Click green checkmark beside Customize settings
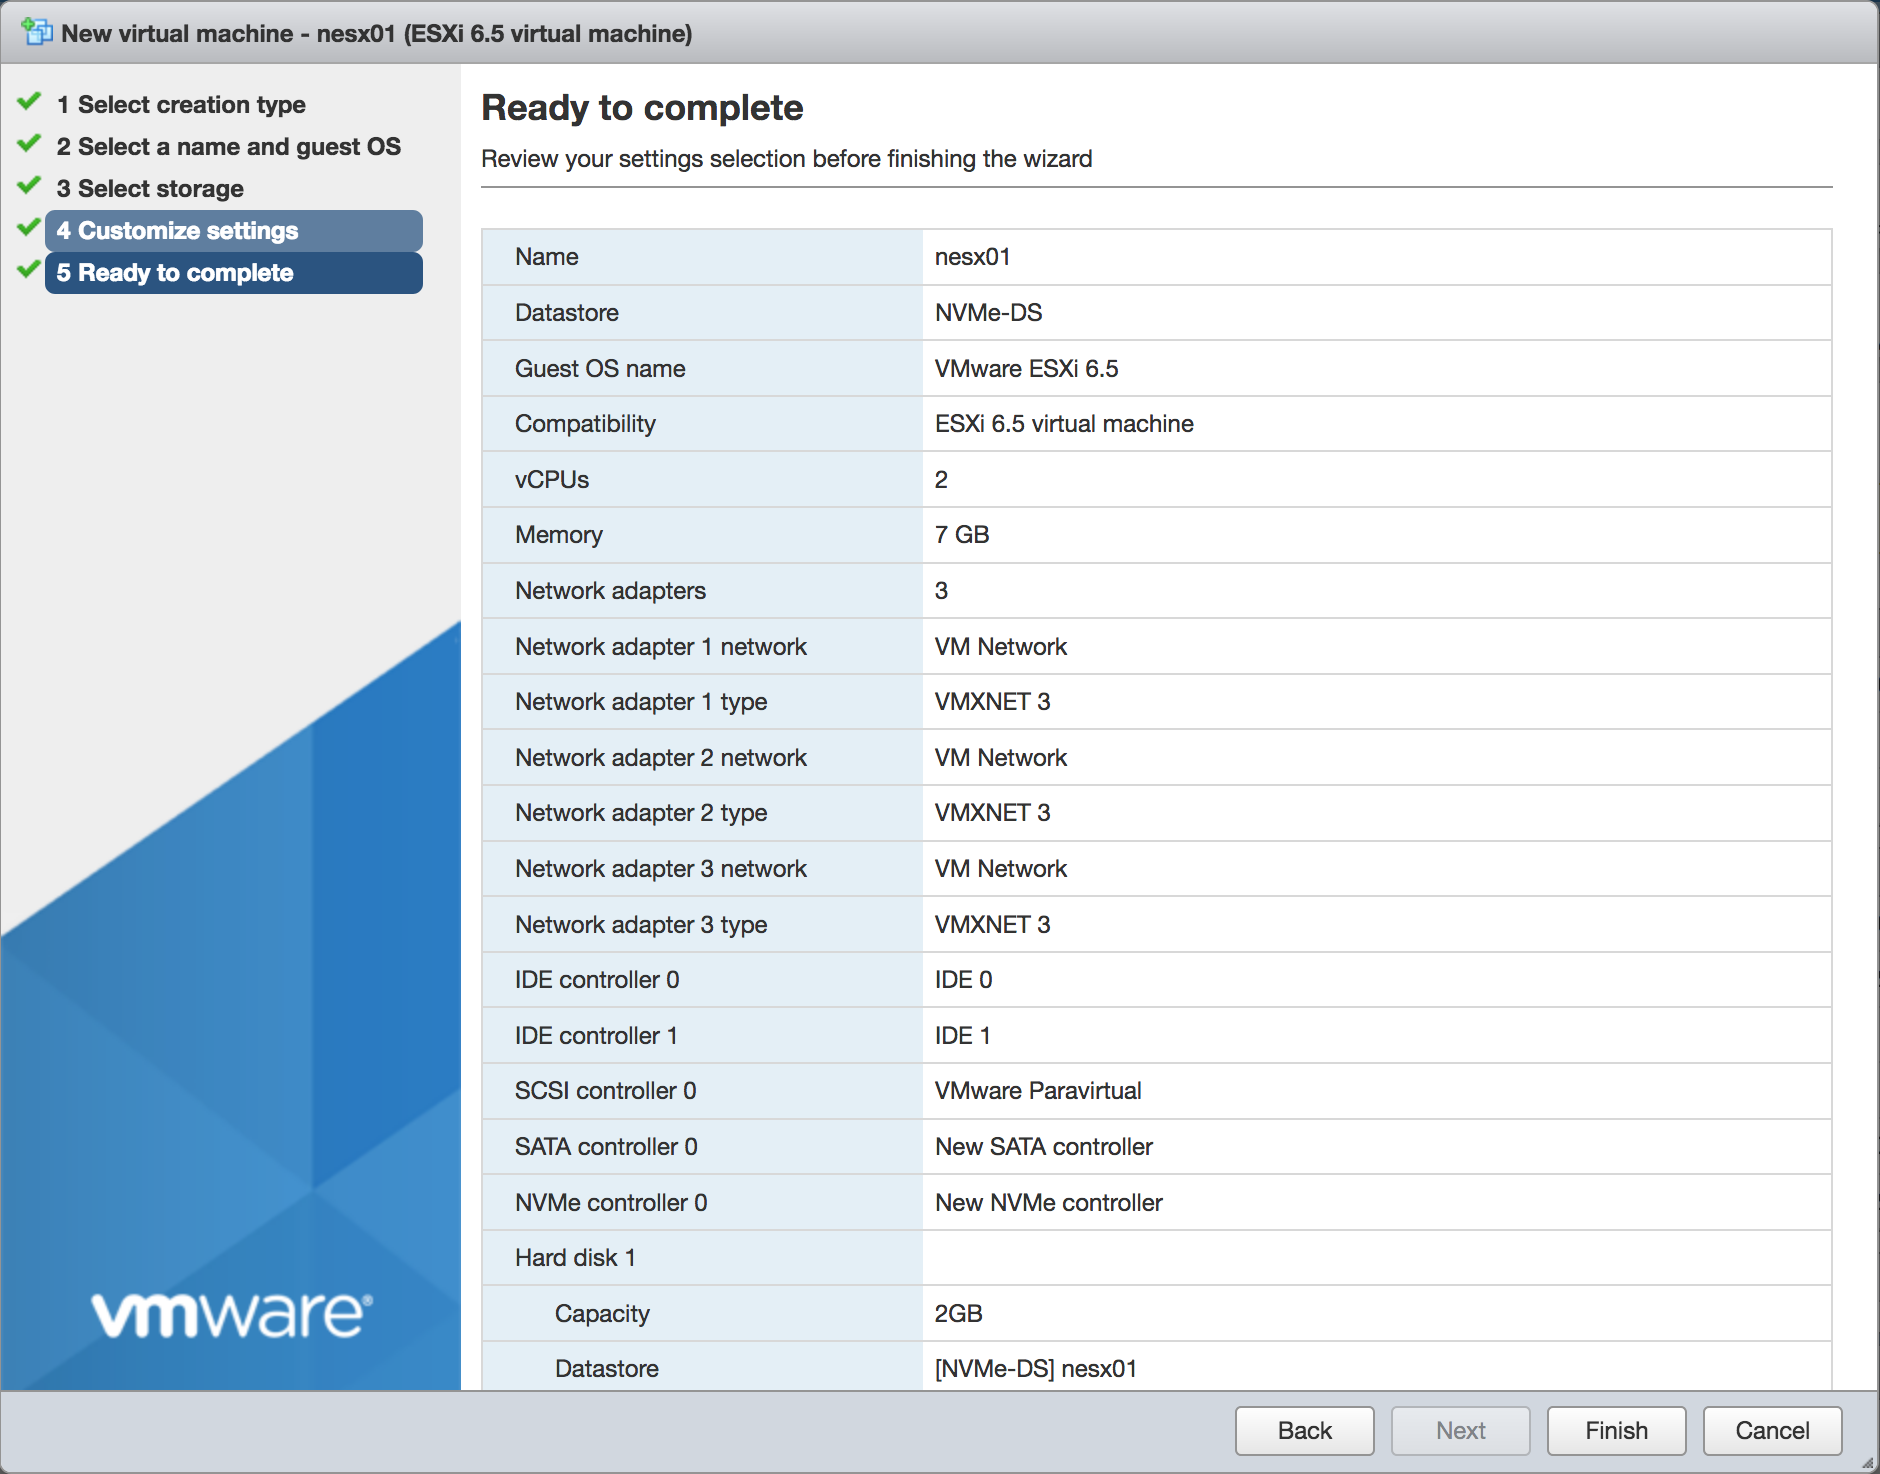1880x1474 pixels. click(x=29, y=227)
